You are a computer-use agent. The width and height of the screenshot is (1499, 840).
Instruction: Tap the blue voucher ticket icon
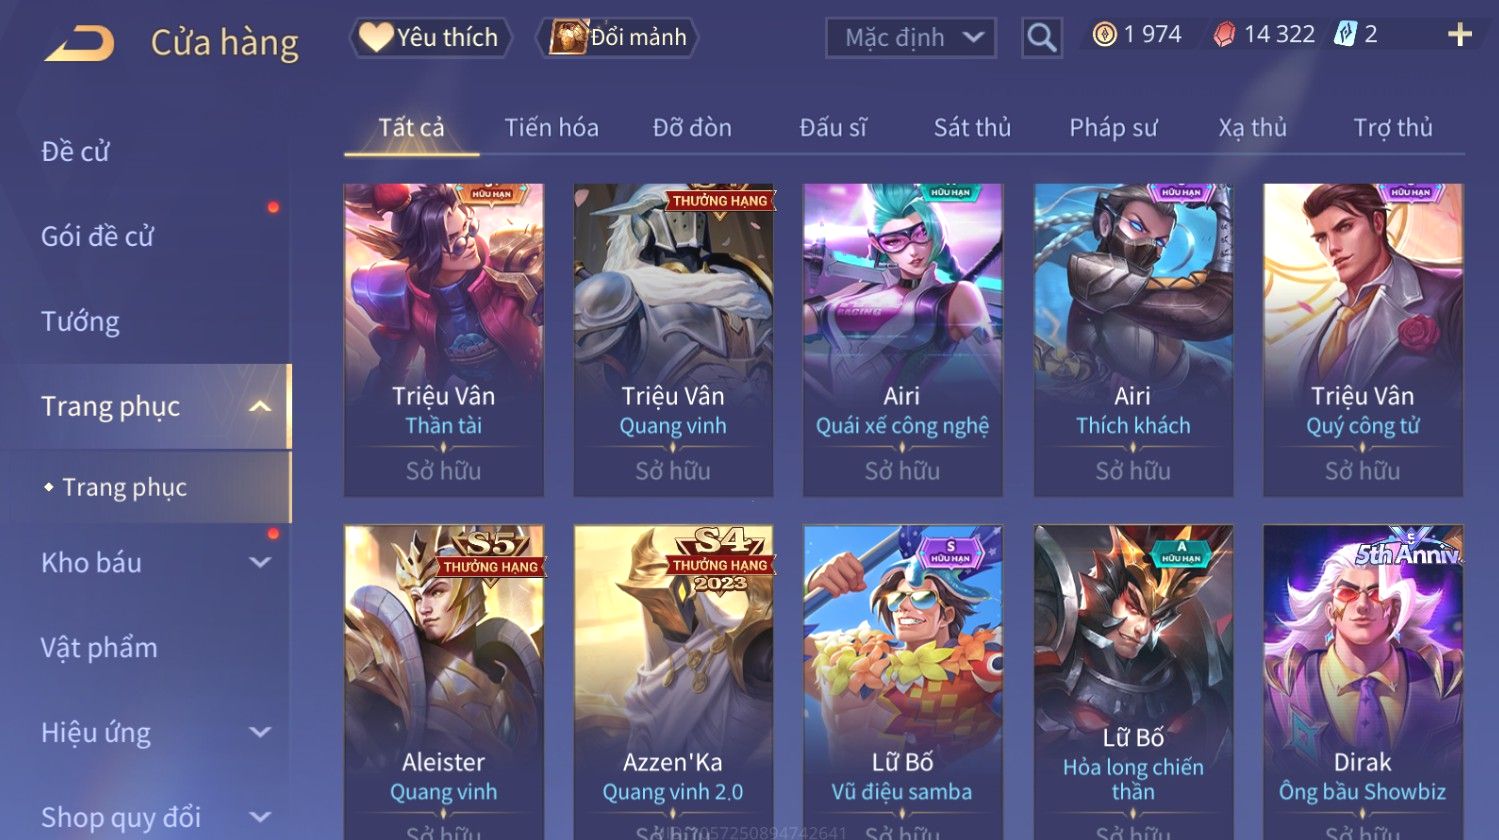click(x=1345, y=35)
